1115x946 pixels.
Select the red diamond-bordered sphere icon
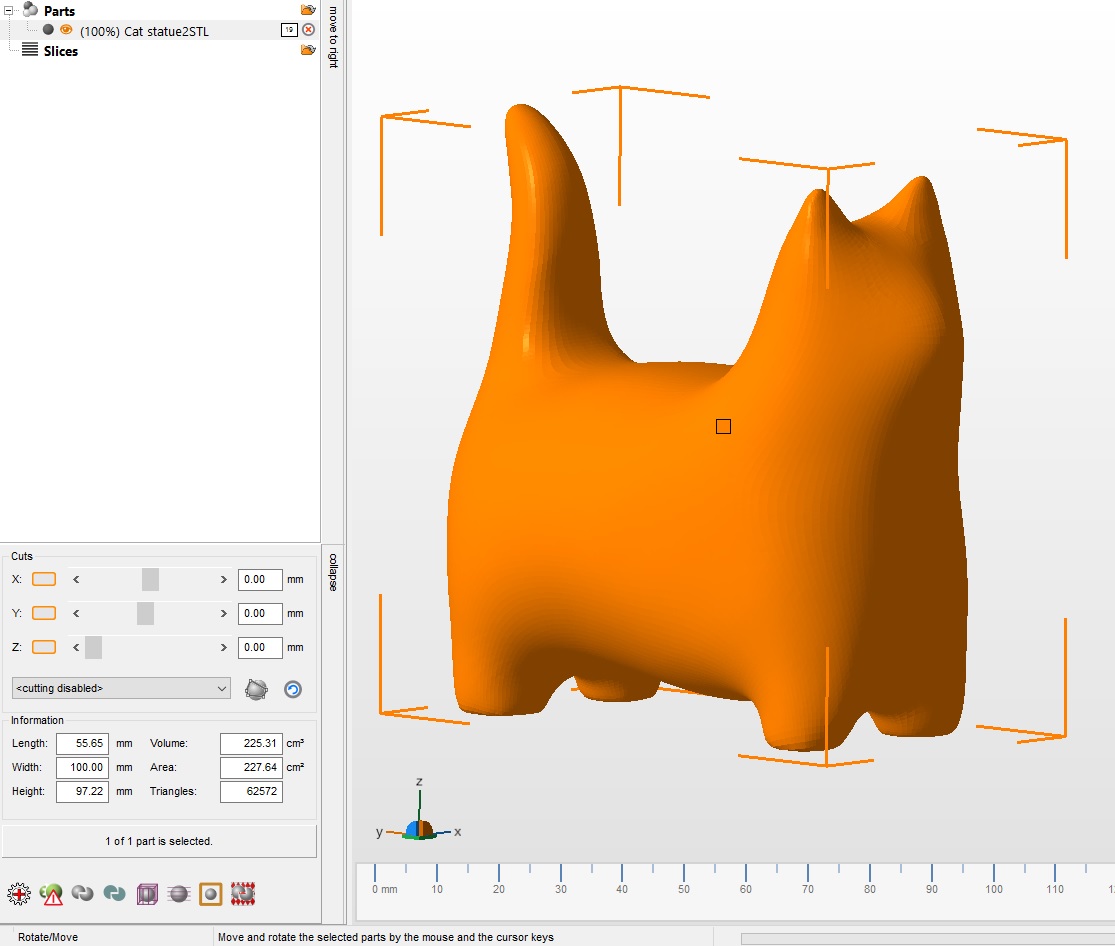242,894
